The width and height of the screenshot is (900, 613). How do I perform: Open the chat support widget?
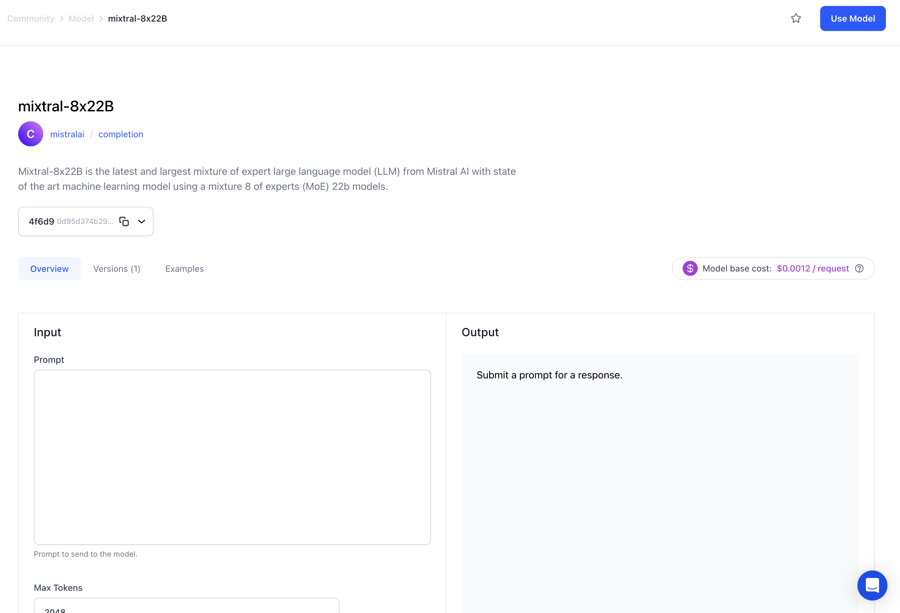coord(871,585)
